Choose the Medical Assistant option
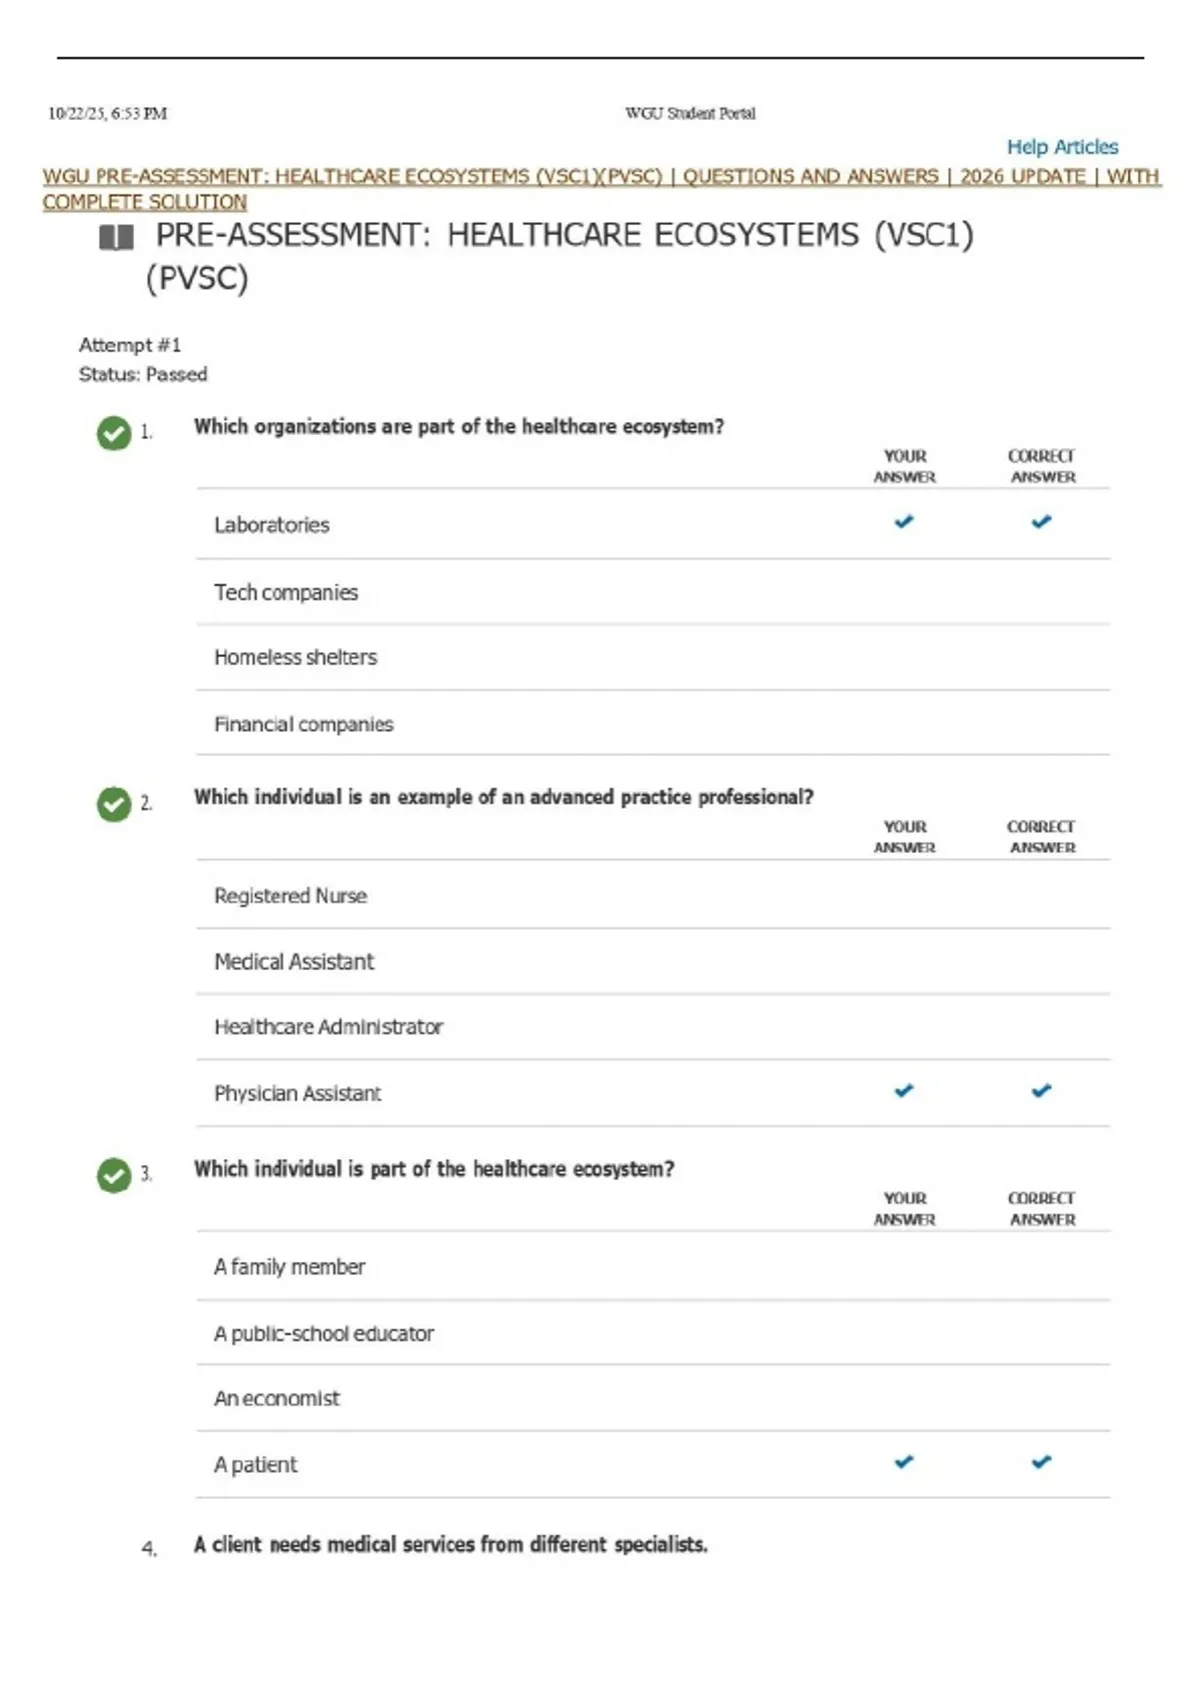This screenshot has height=1700, width=1200. pyautogui.click(x=653, y=961)
